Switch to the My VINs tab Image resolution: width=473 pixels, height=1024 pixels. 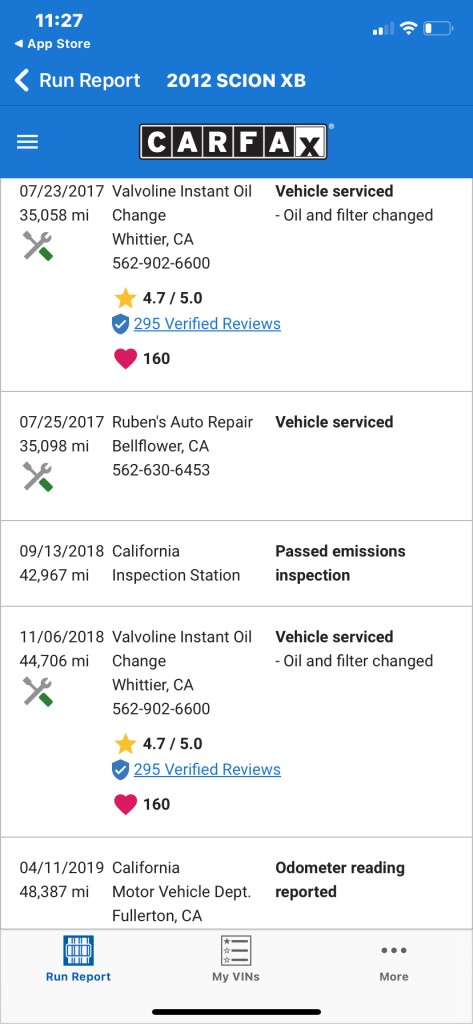236,959
